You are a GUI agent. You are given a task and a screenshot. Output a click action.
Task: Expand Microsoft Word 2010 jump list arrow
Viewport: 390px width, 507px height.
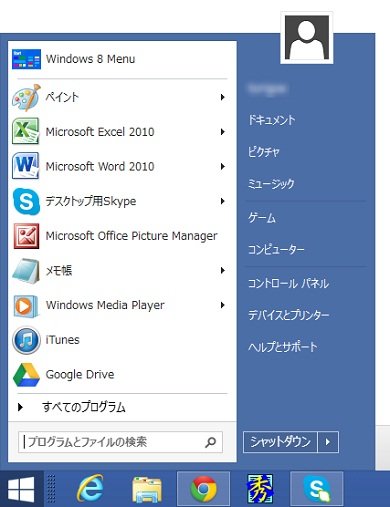222,166
